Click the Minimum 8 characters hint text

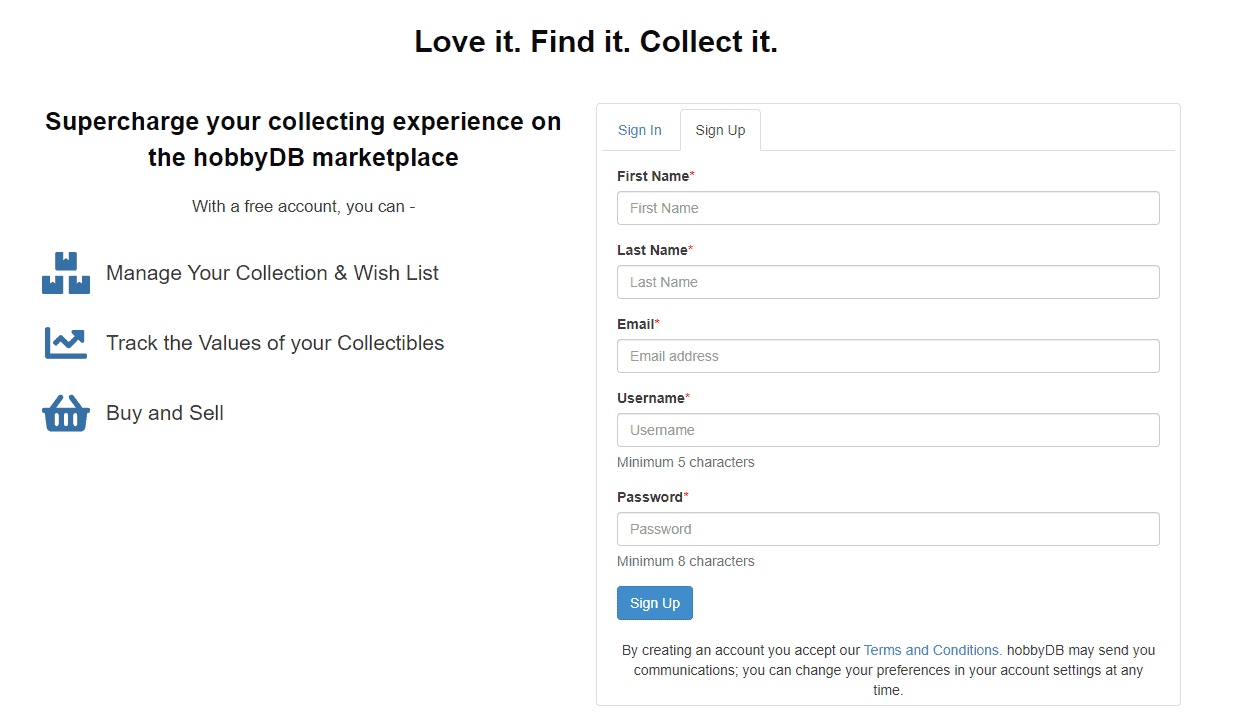point(686,560)
